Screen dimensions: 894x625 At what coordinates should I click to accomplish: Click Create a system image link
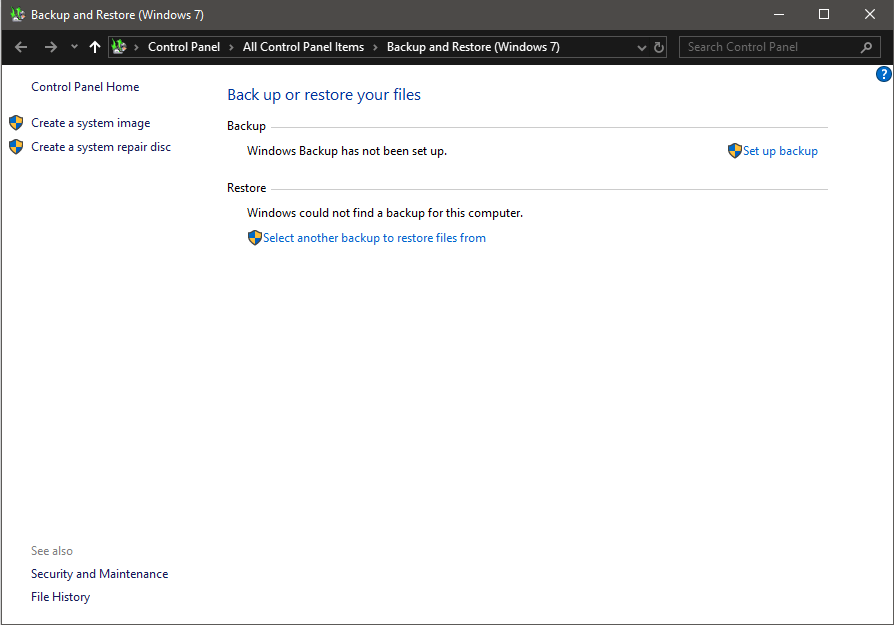click(x=91, y=123)
